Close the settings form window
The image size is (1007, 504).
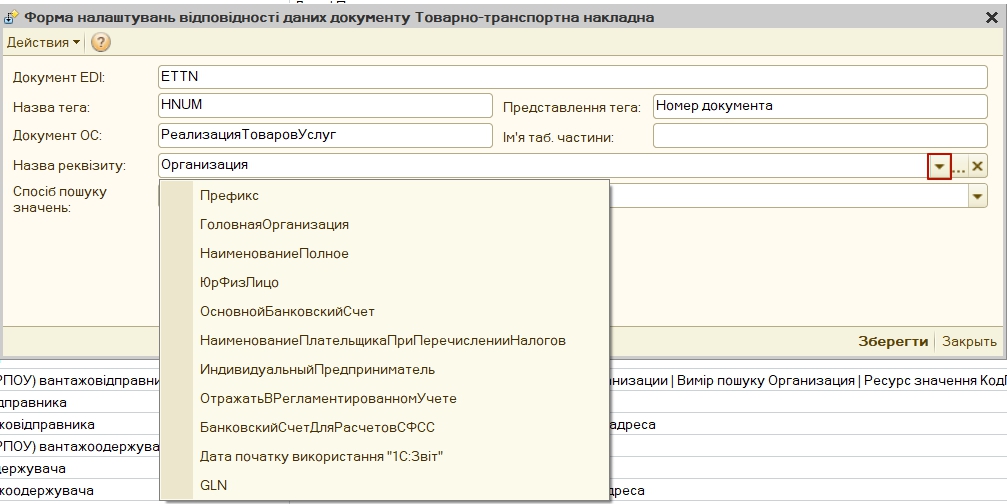tap(991, 18)
